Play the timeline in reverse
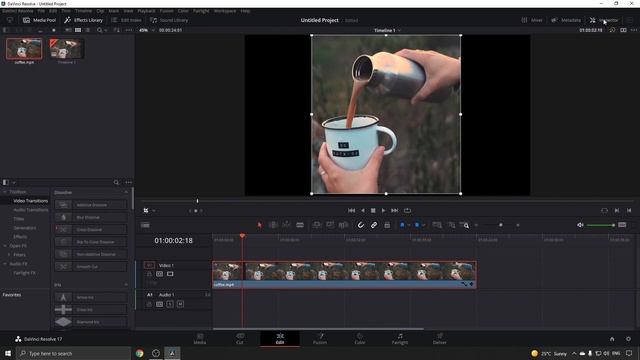 [x=362, y=210]
